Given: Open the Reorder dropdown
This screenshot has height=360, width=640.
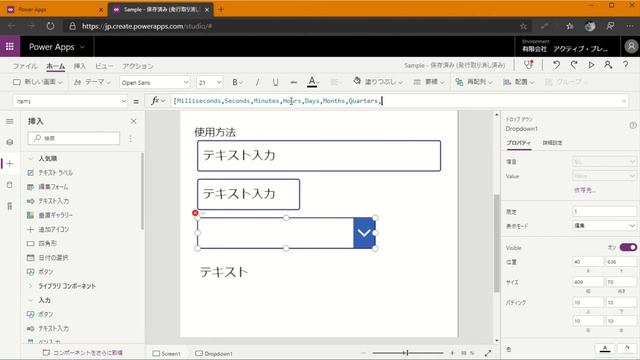Looking at the screenshot, I should (x=474, y=82).
